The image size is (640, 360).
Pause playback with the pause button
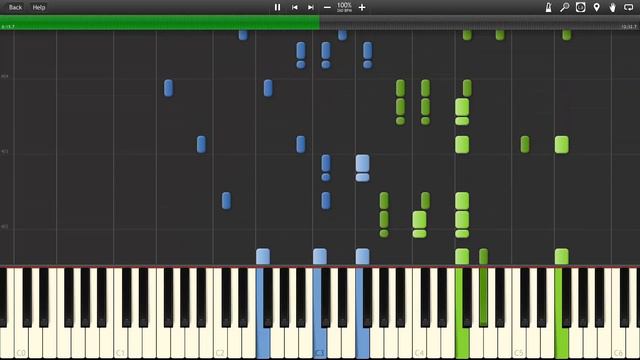pos(278,7)
